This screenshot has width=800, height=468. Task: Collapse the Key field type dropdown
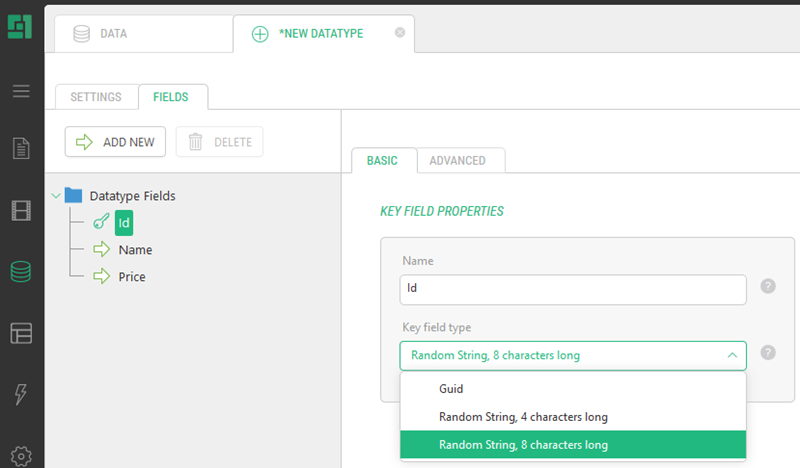click(x=732, y=355)
